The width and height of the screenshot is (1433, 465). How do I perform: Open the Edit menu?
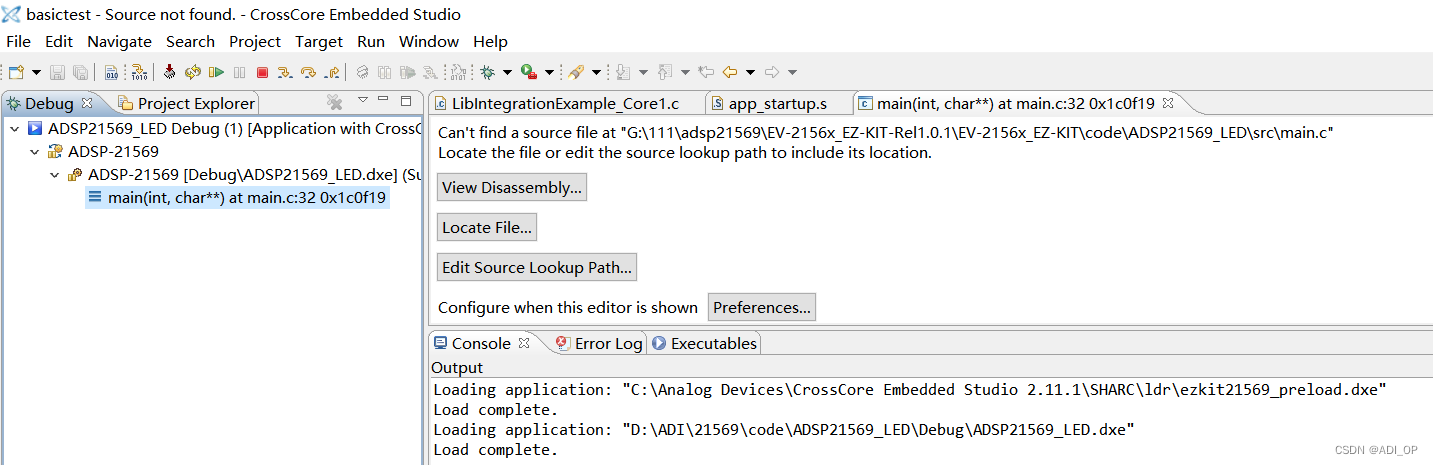(59, 41)
